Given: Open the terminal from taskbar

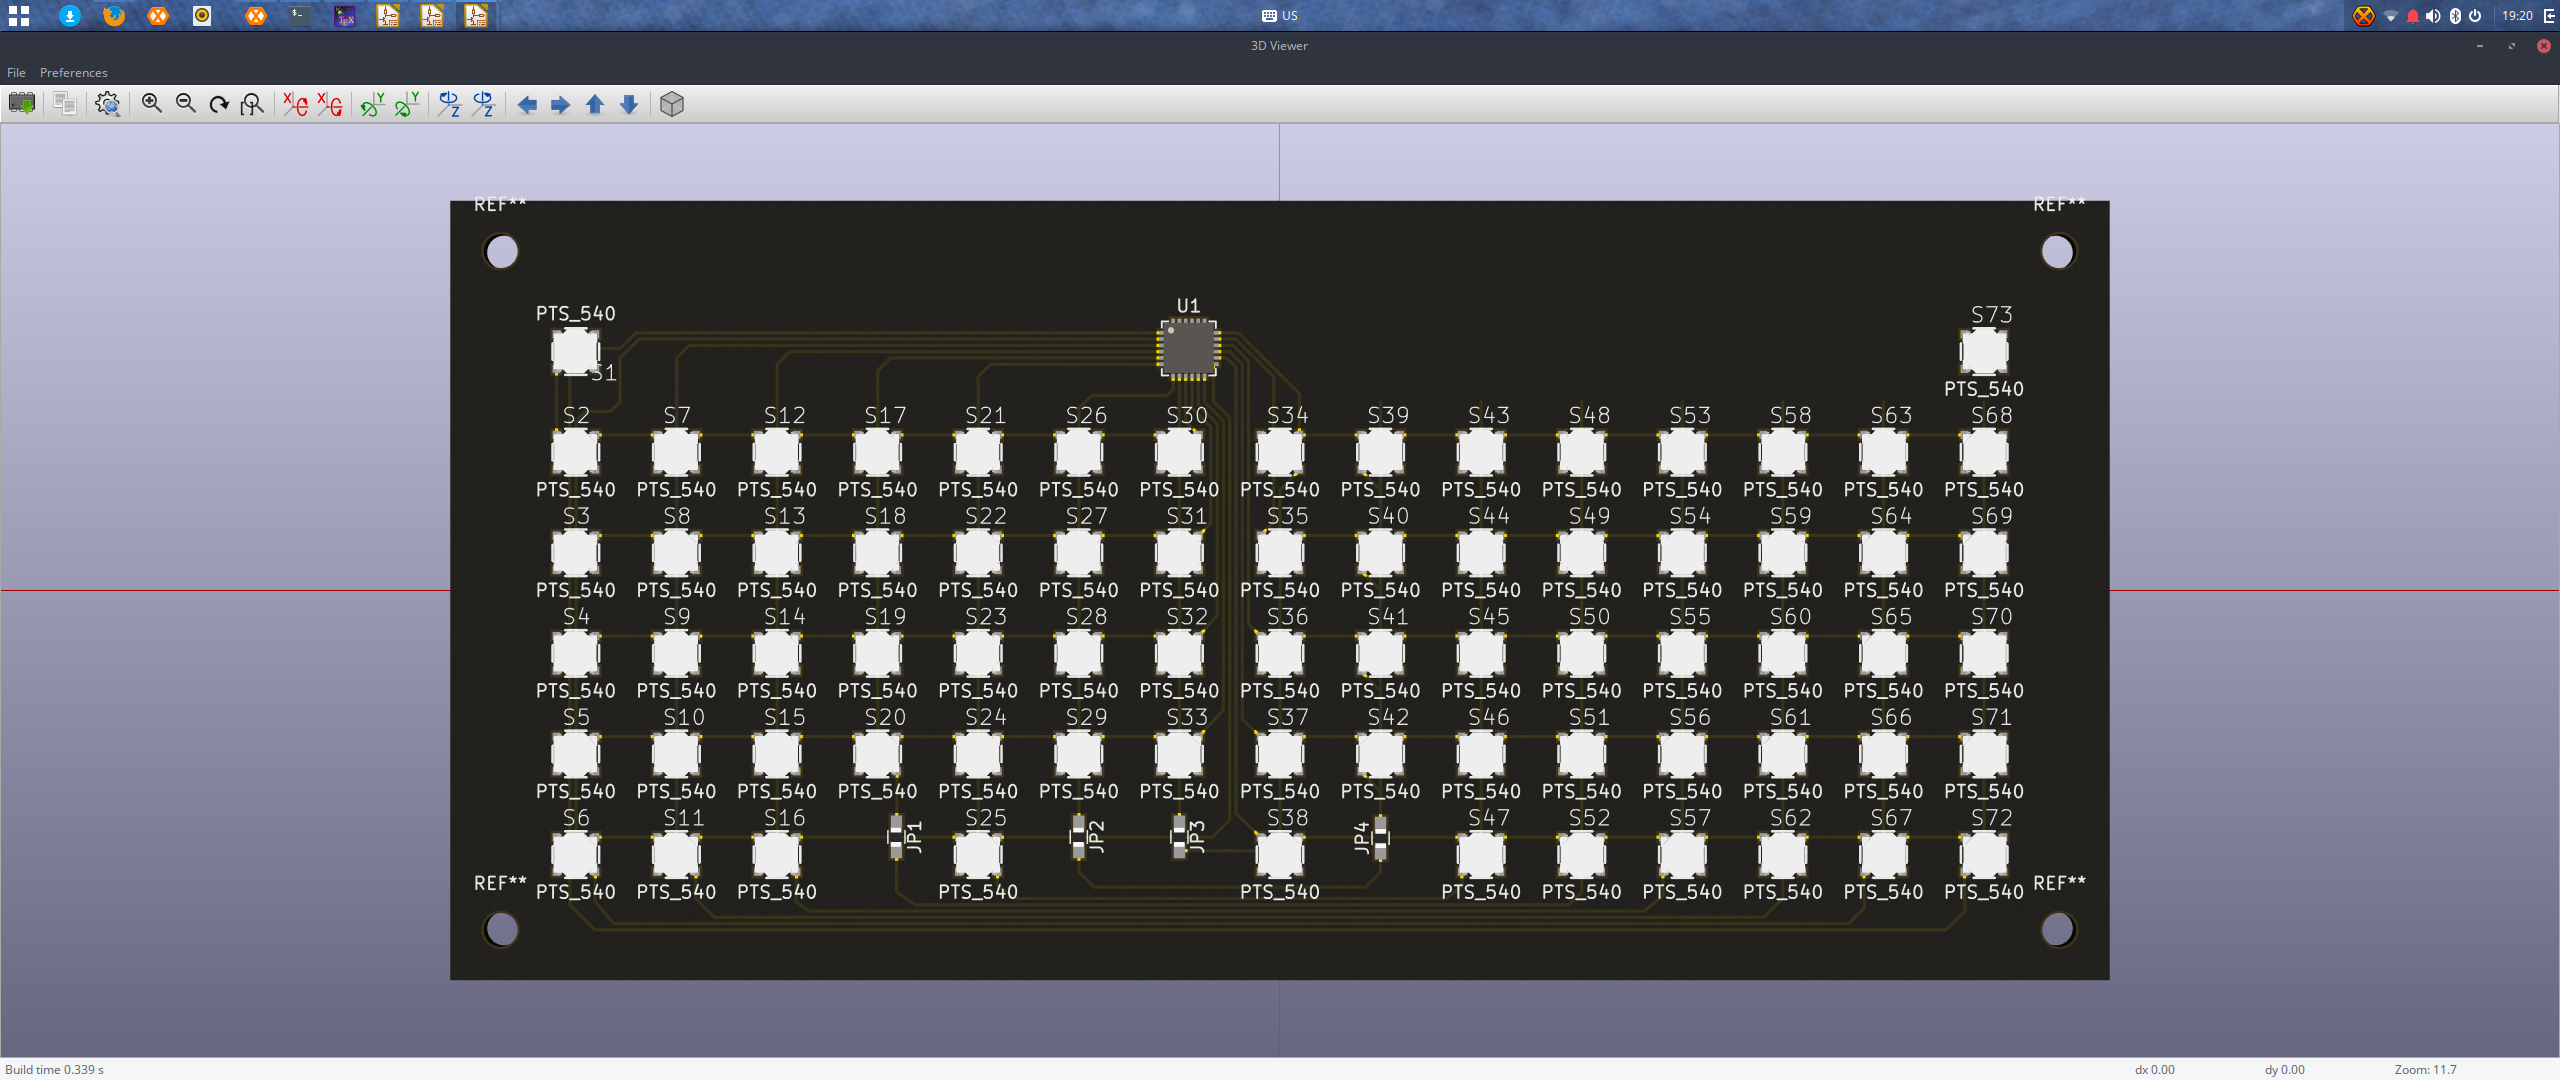Looking at the screenshot, I should 299,15.
